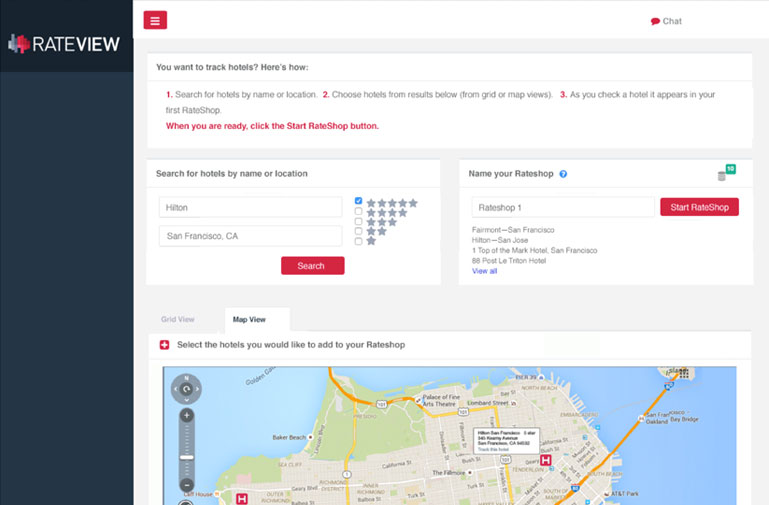The width and height of the screenshot is (769, 505).
Task: Zoom in on the map with plus
Action: (x=187, y=415)
